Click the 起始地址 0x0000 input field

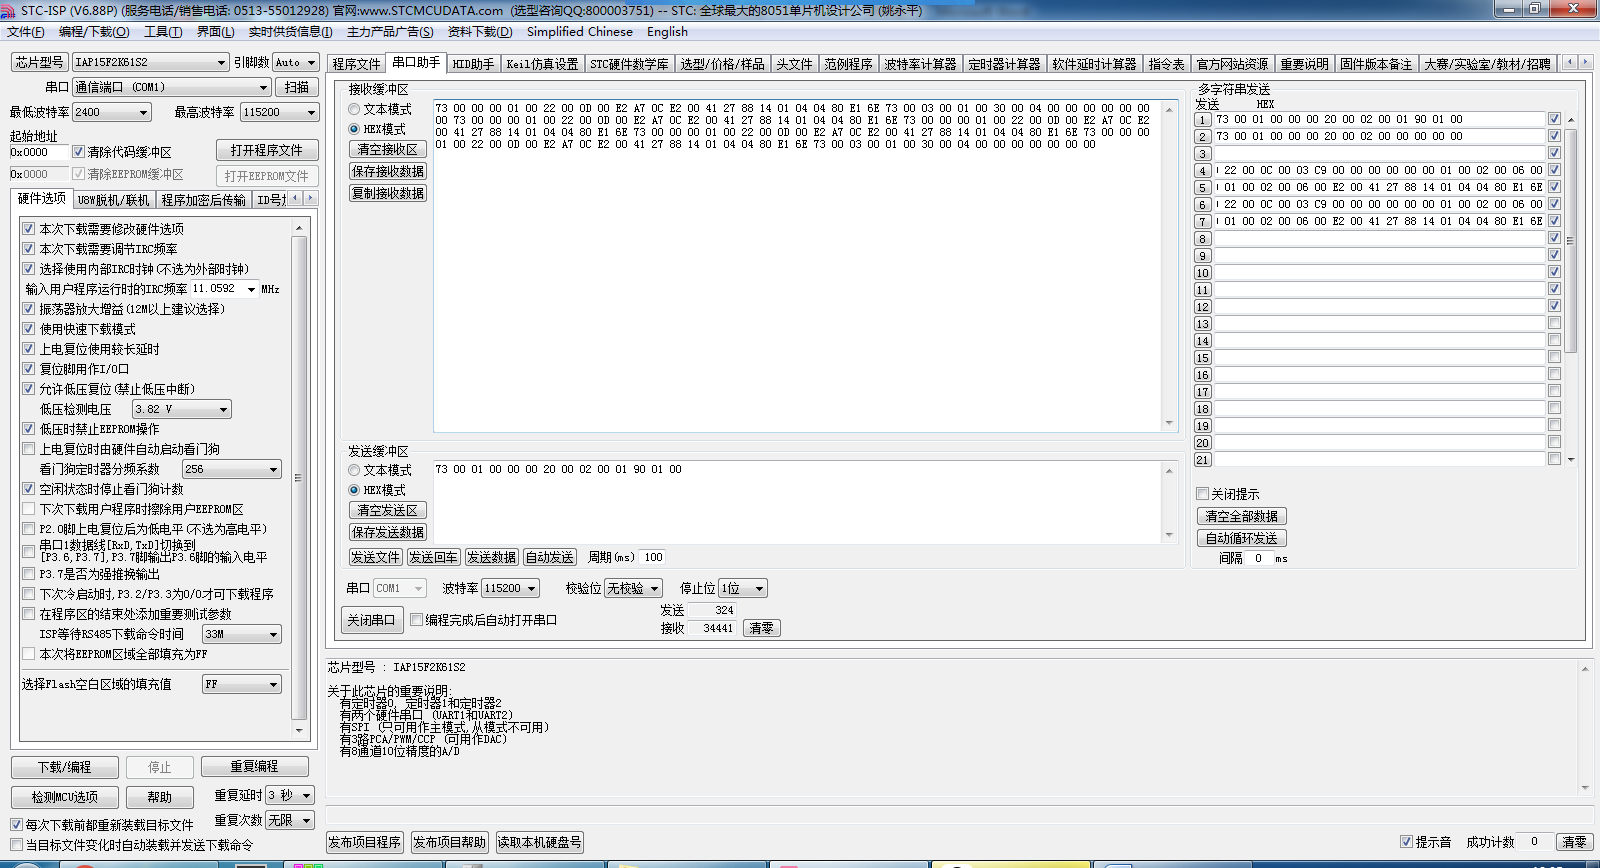point(39,152)
